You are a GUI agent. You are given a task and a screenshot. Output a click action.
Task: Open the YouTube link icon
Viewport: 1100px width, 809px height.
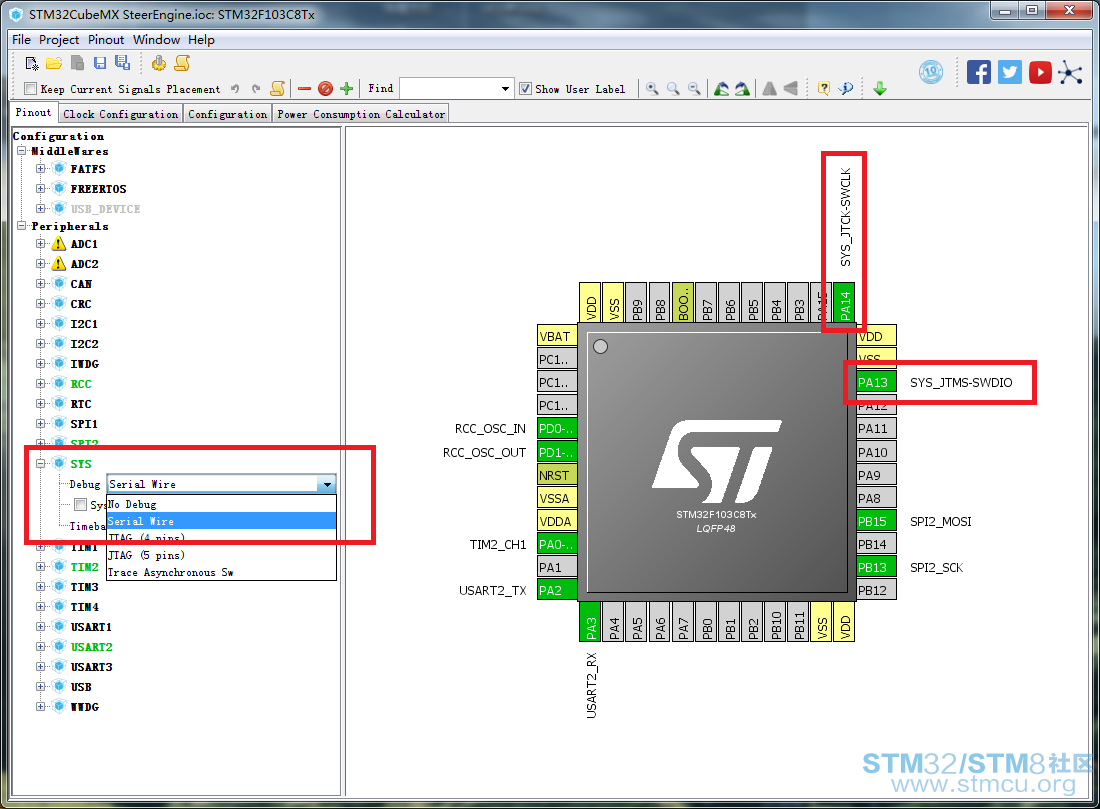pos(1040,72)
